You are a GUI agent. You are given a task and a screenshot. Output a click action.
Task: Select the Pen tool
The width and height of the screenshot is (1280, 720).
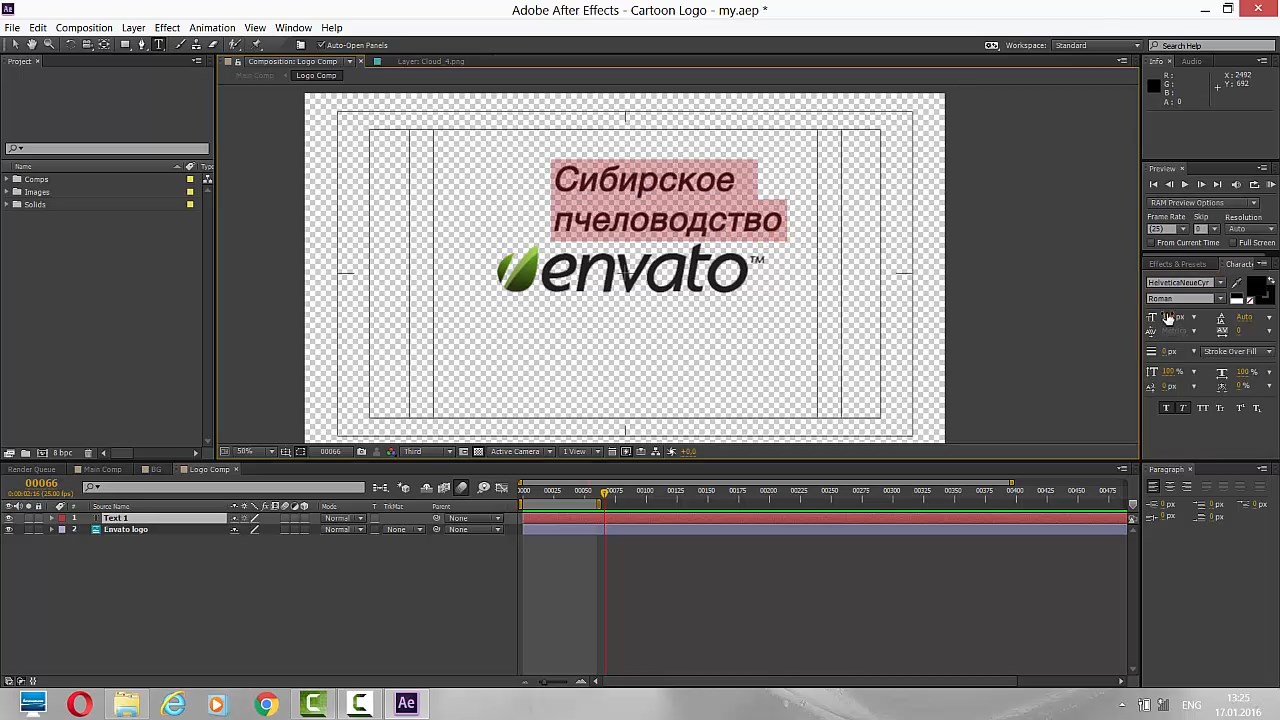coord(142,45)
